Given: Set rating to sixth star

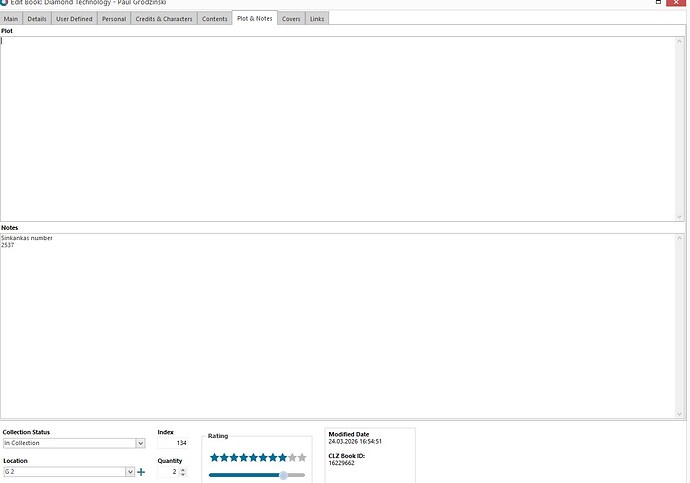Looking at the screenshot, I should (x=263, y=457).
